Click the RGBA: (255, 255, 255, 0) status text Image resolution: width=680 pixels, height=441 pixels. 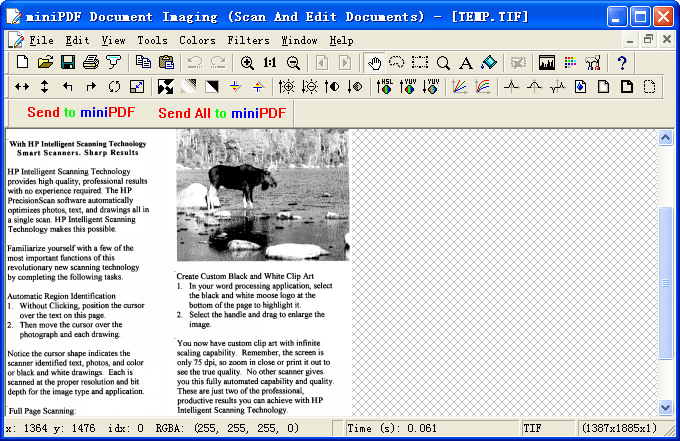pos(227,428)
